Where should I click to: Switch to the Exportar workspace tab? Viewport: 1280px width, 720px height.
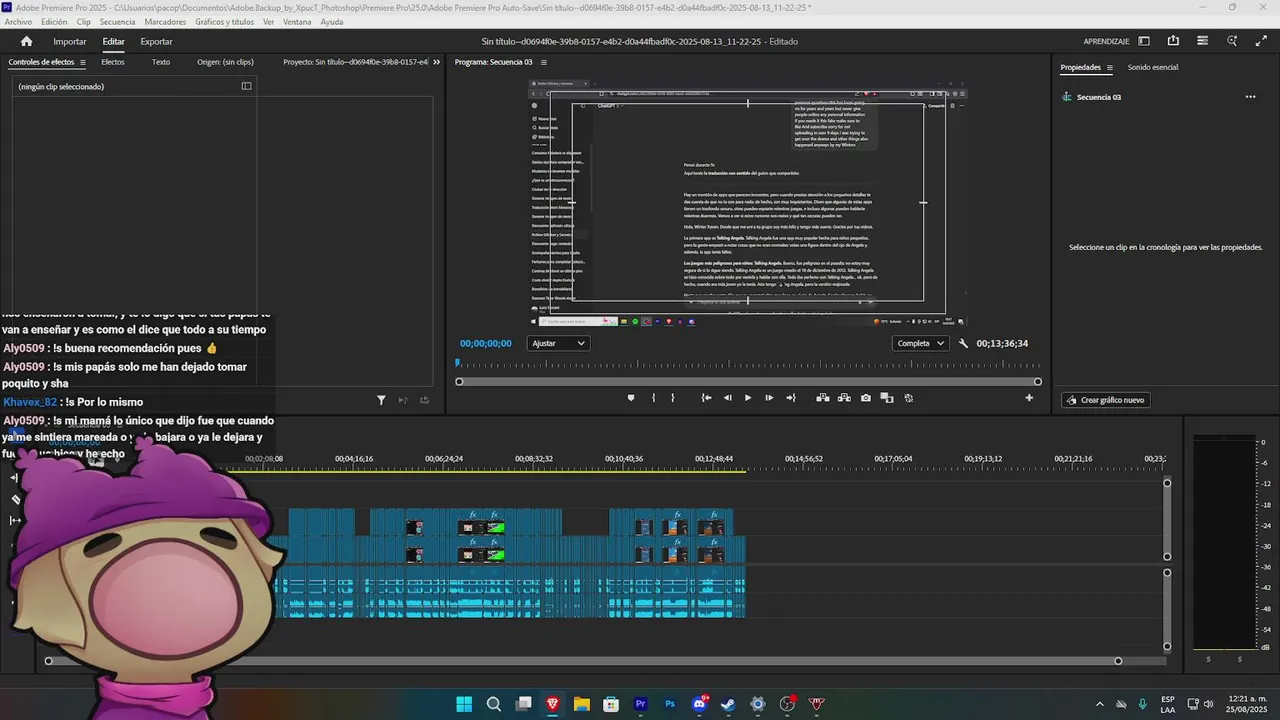(x=156, y=41)
